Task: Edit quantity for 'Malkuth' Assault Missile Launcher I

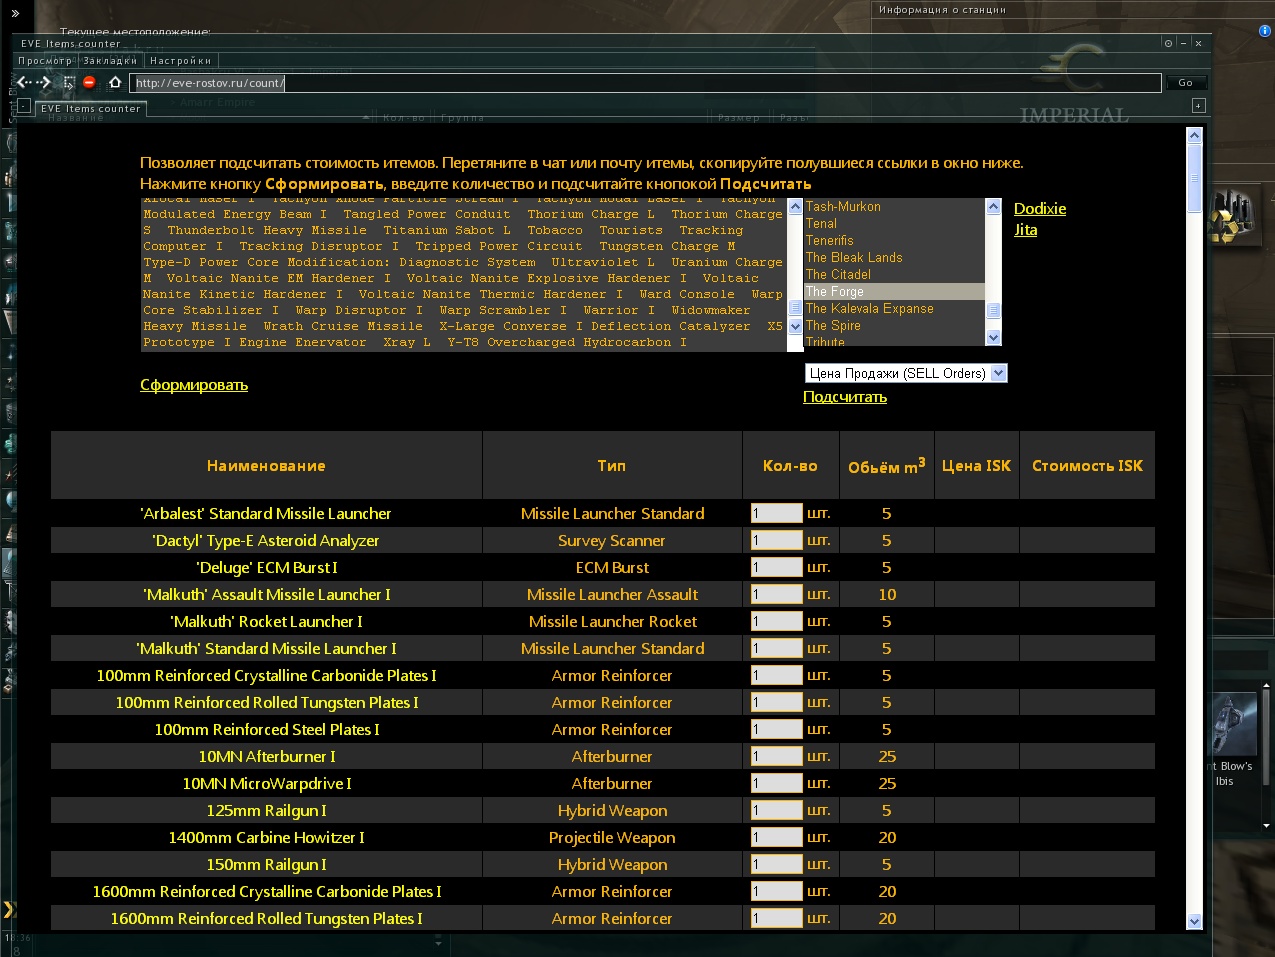Action: tap(776, 594)
